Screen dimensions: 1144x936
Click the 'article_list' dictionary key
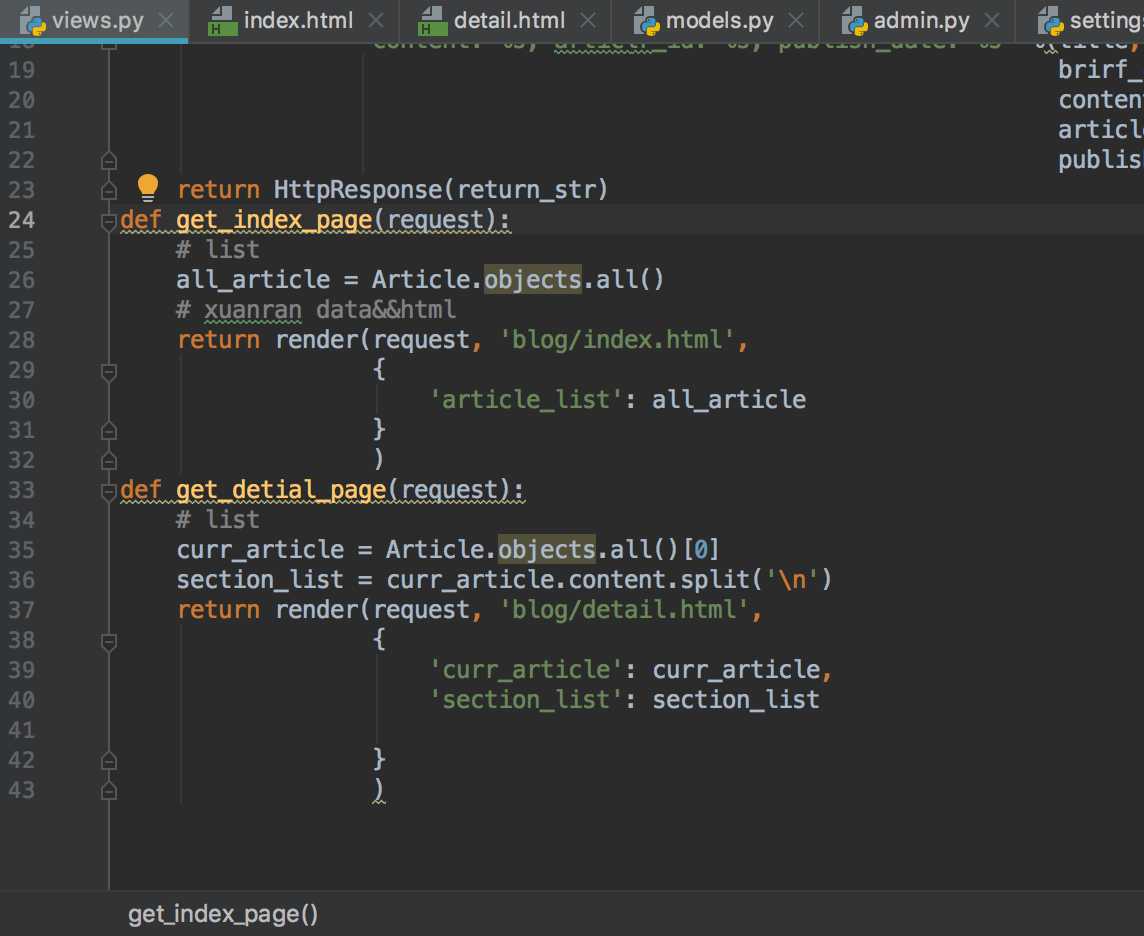pyautogui.click(x=525, y=400)
